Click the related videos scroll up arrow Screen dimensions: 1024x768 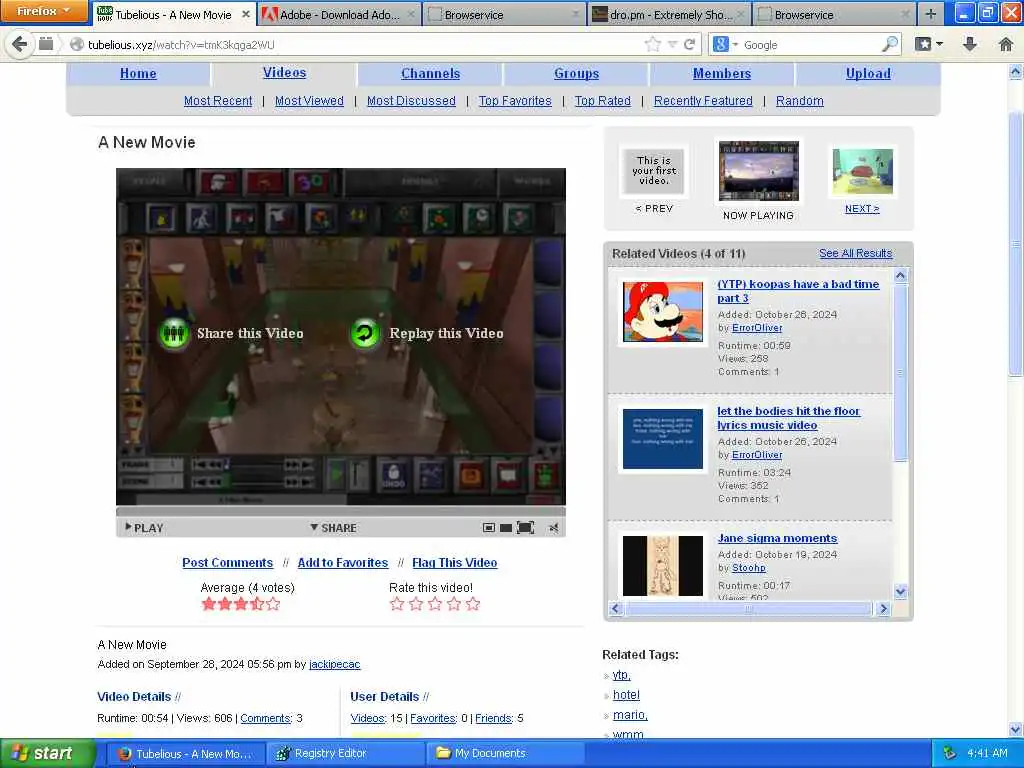901,276
